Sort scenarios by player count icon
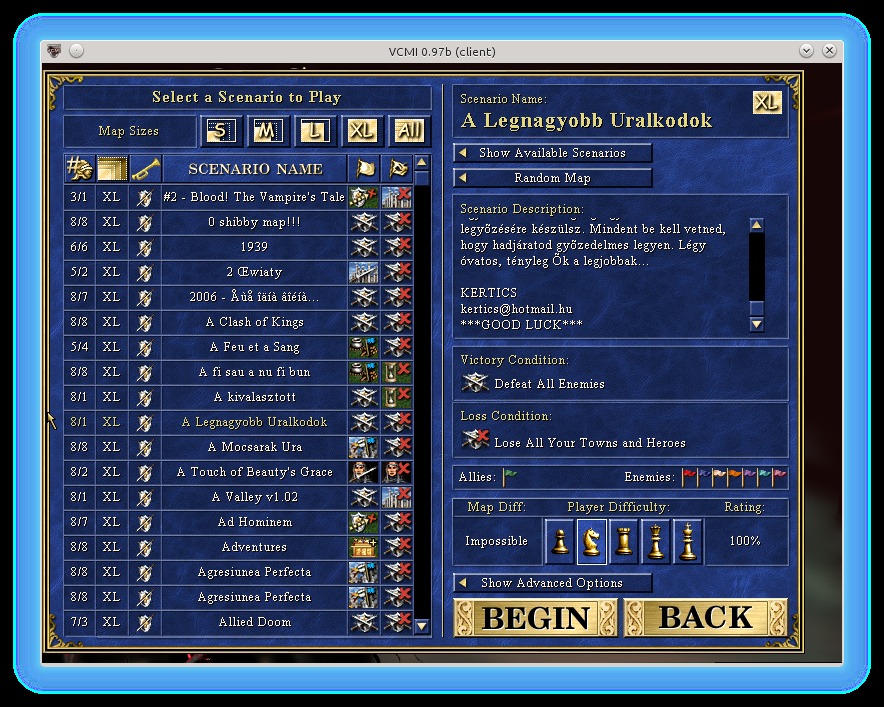 point(79,169)
